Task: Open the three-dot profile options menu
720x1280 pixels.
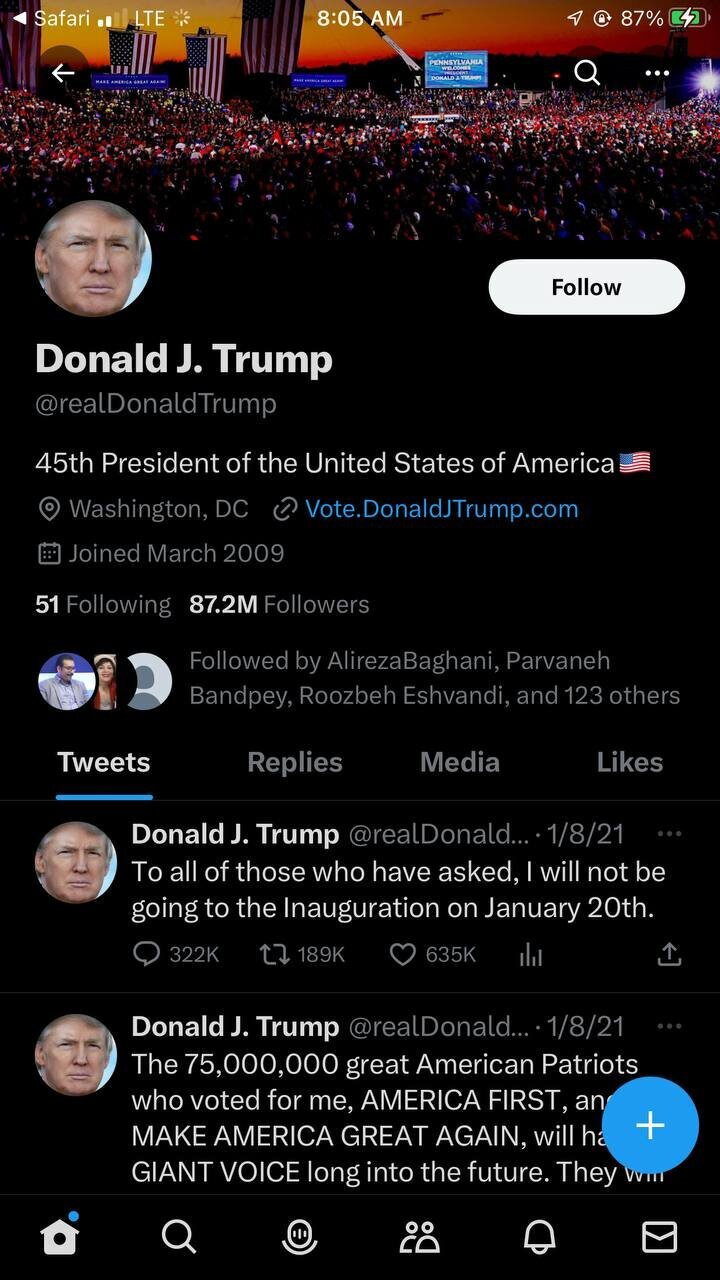Action: [657, 72]
